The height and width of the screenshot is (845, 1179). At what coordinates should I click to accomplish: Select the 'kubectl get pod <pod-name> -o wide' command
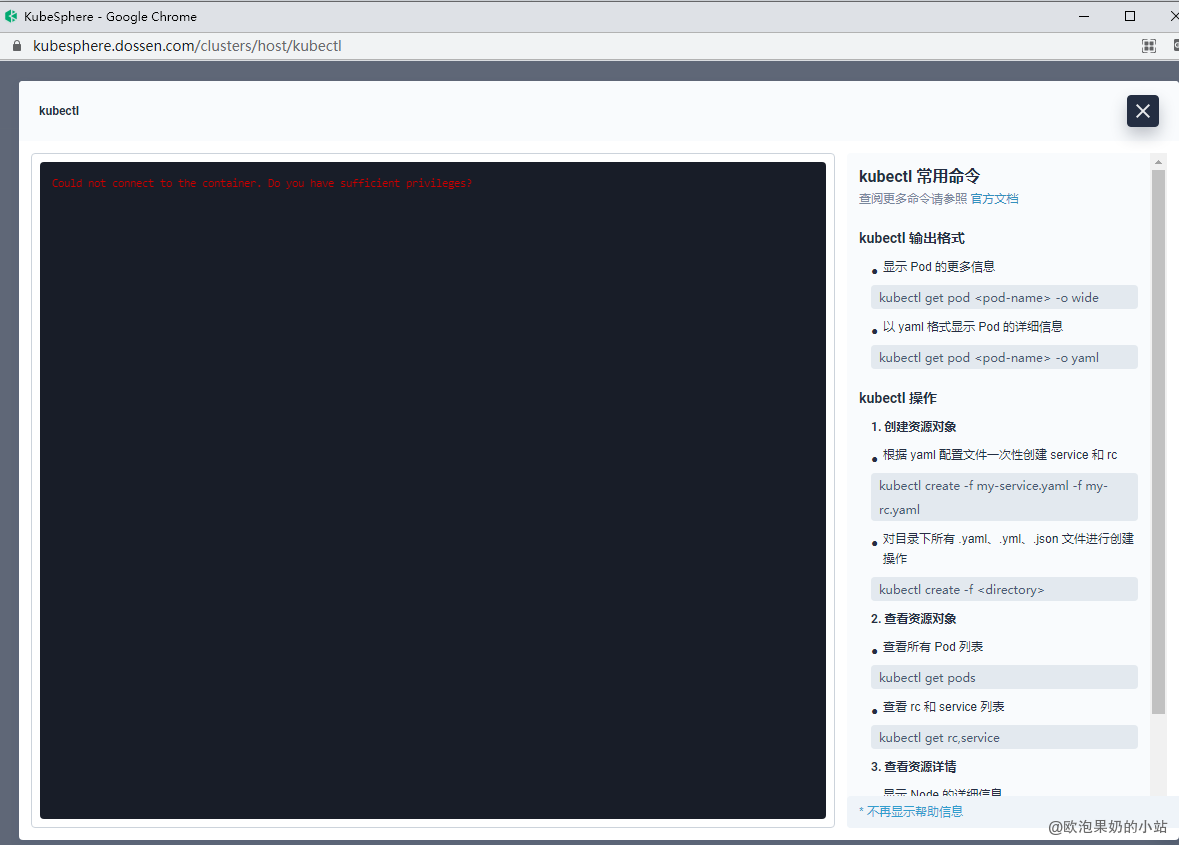click(1004, 298)
